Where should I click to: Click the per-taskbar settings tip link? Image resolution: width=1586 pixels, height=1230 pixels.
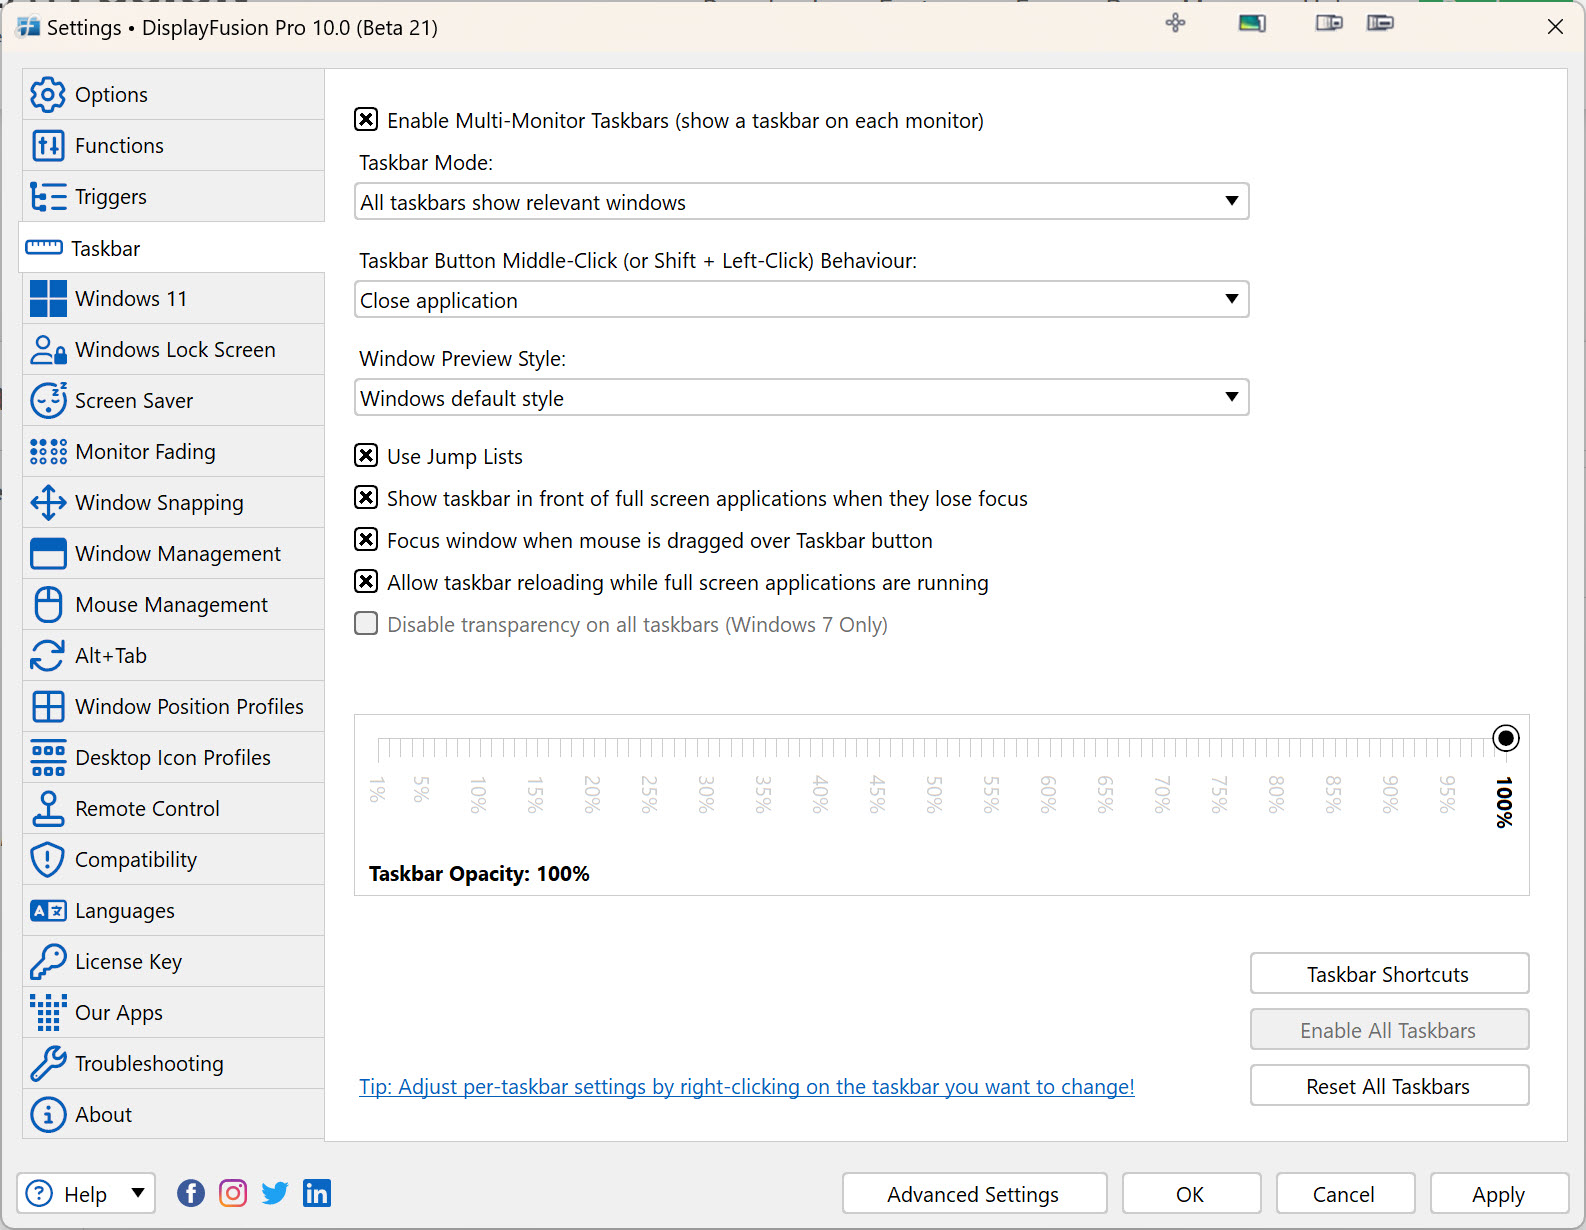click(746, 1087)
